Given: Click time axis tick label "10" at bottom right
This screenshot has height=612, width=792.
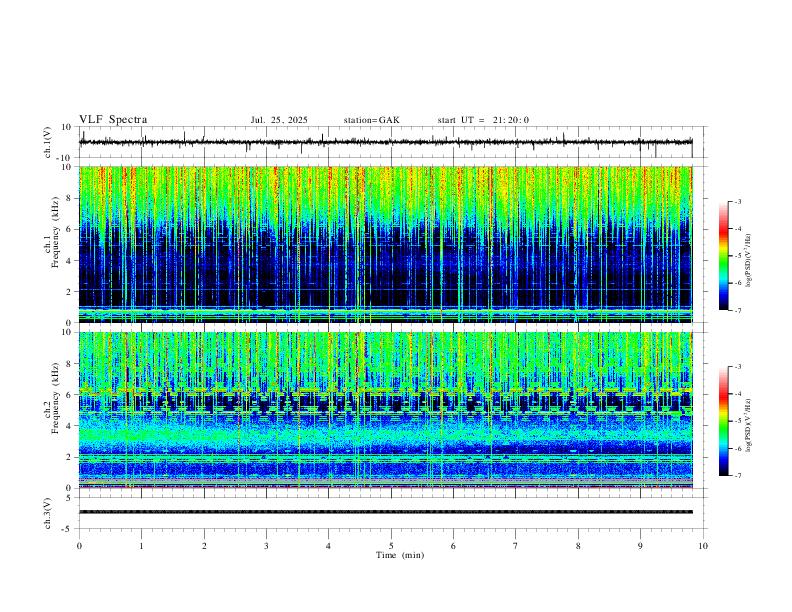Looking at the screenshot, I should point(703,546).
